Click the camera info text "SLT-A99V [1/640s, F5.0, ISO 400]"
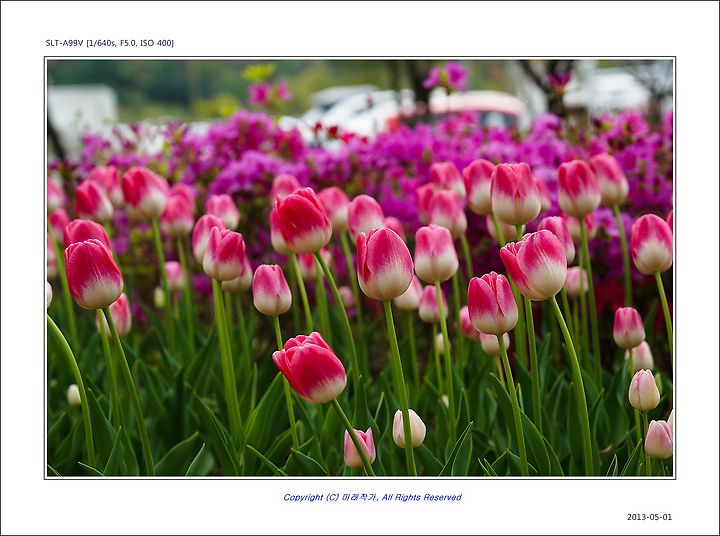The image size is (720, 536). (110, 43)
